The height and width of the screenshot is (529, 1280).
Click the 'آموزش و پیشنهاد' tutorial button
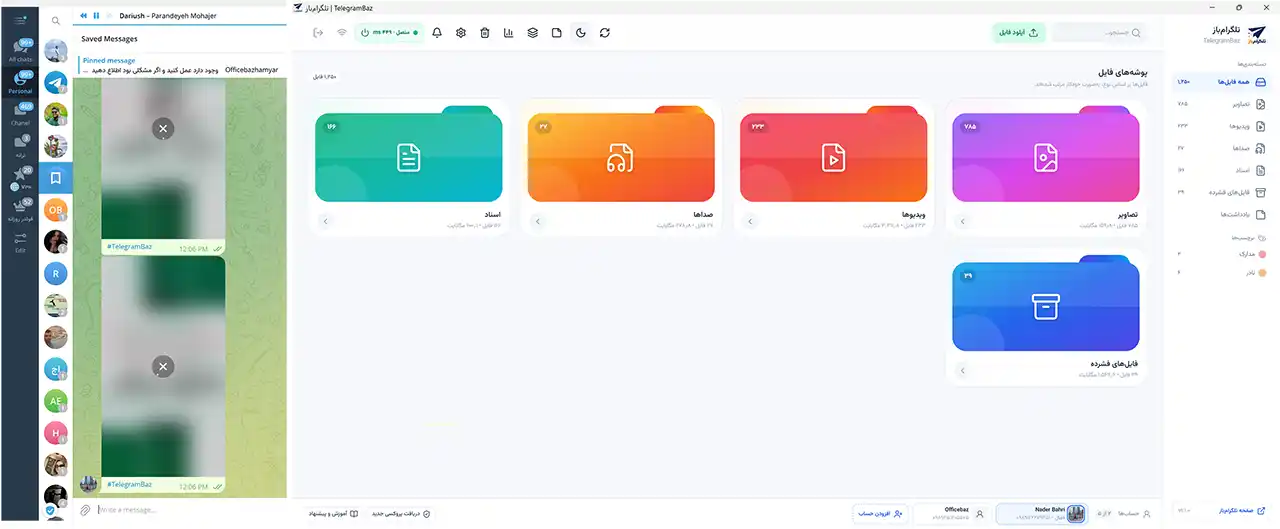click(x=334, y=513)
